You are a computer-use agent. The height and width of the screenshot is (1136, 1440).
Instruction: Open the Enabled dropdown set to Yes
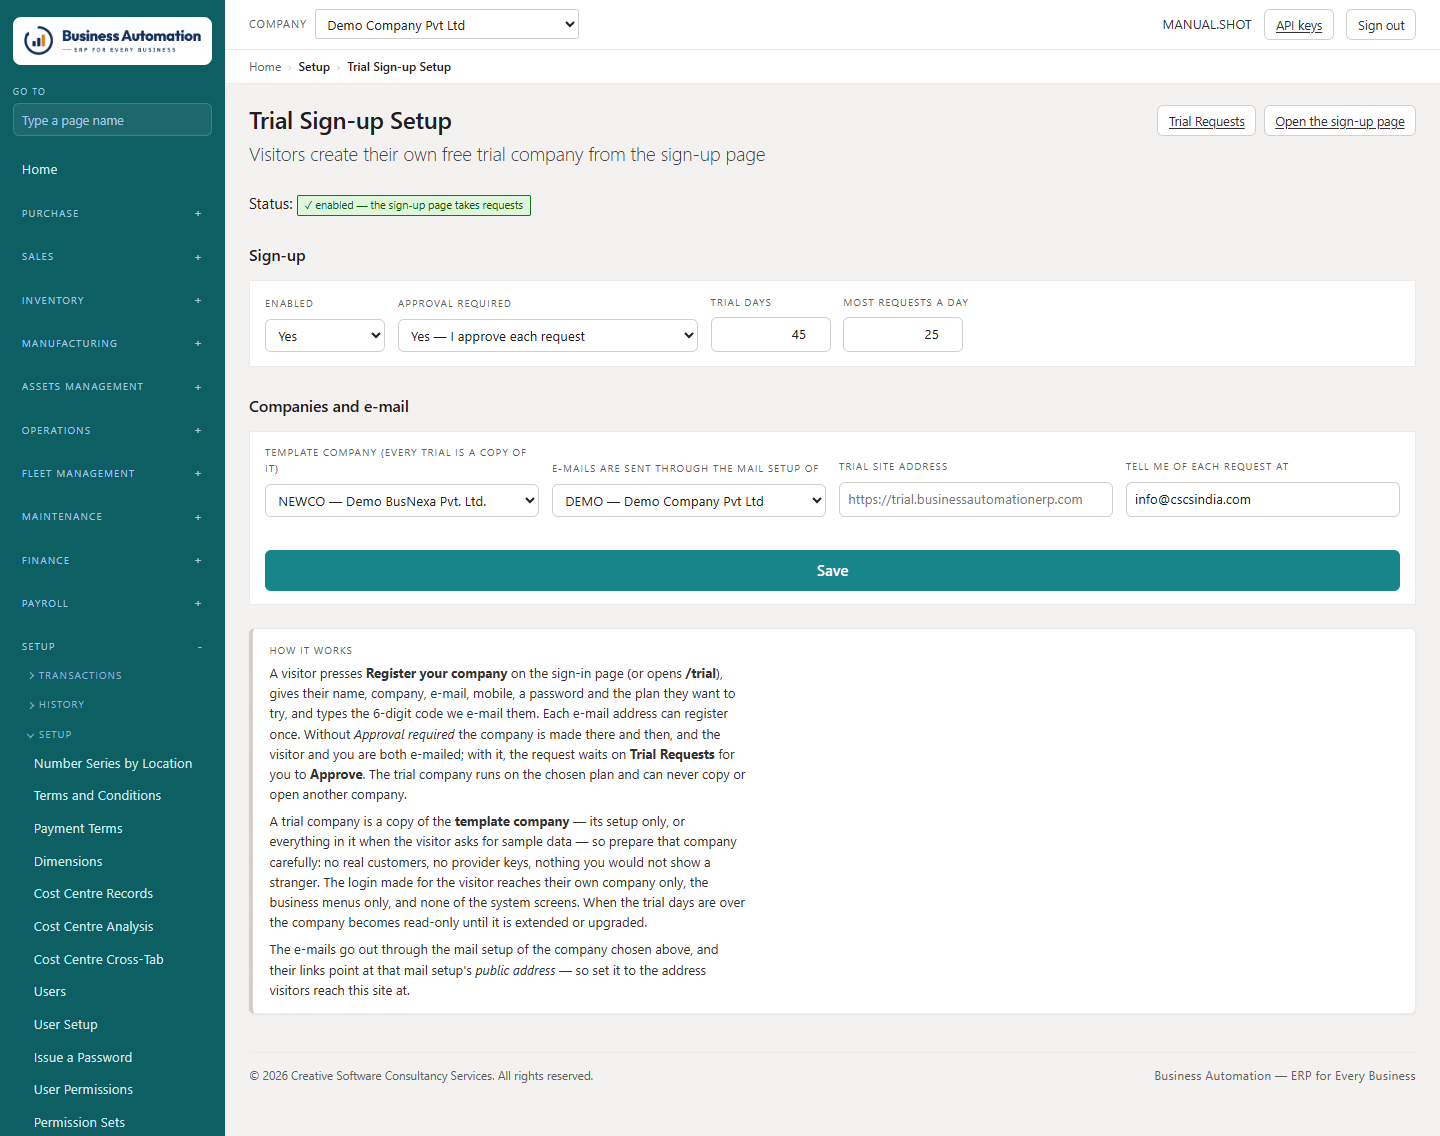(x=325, y=336)
